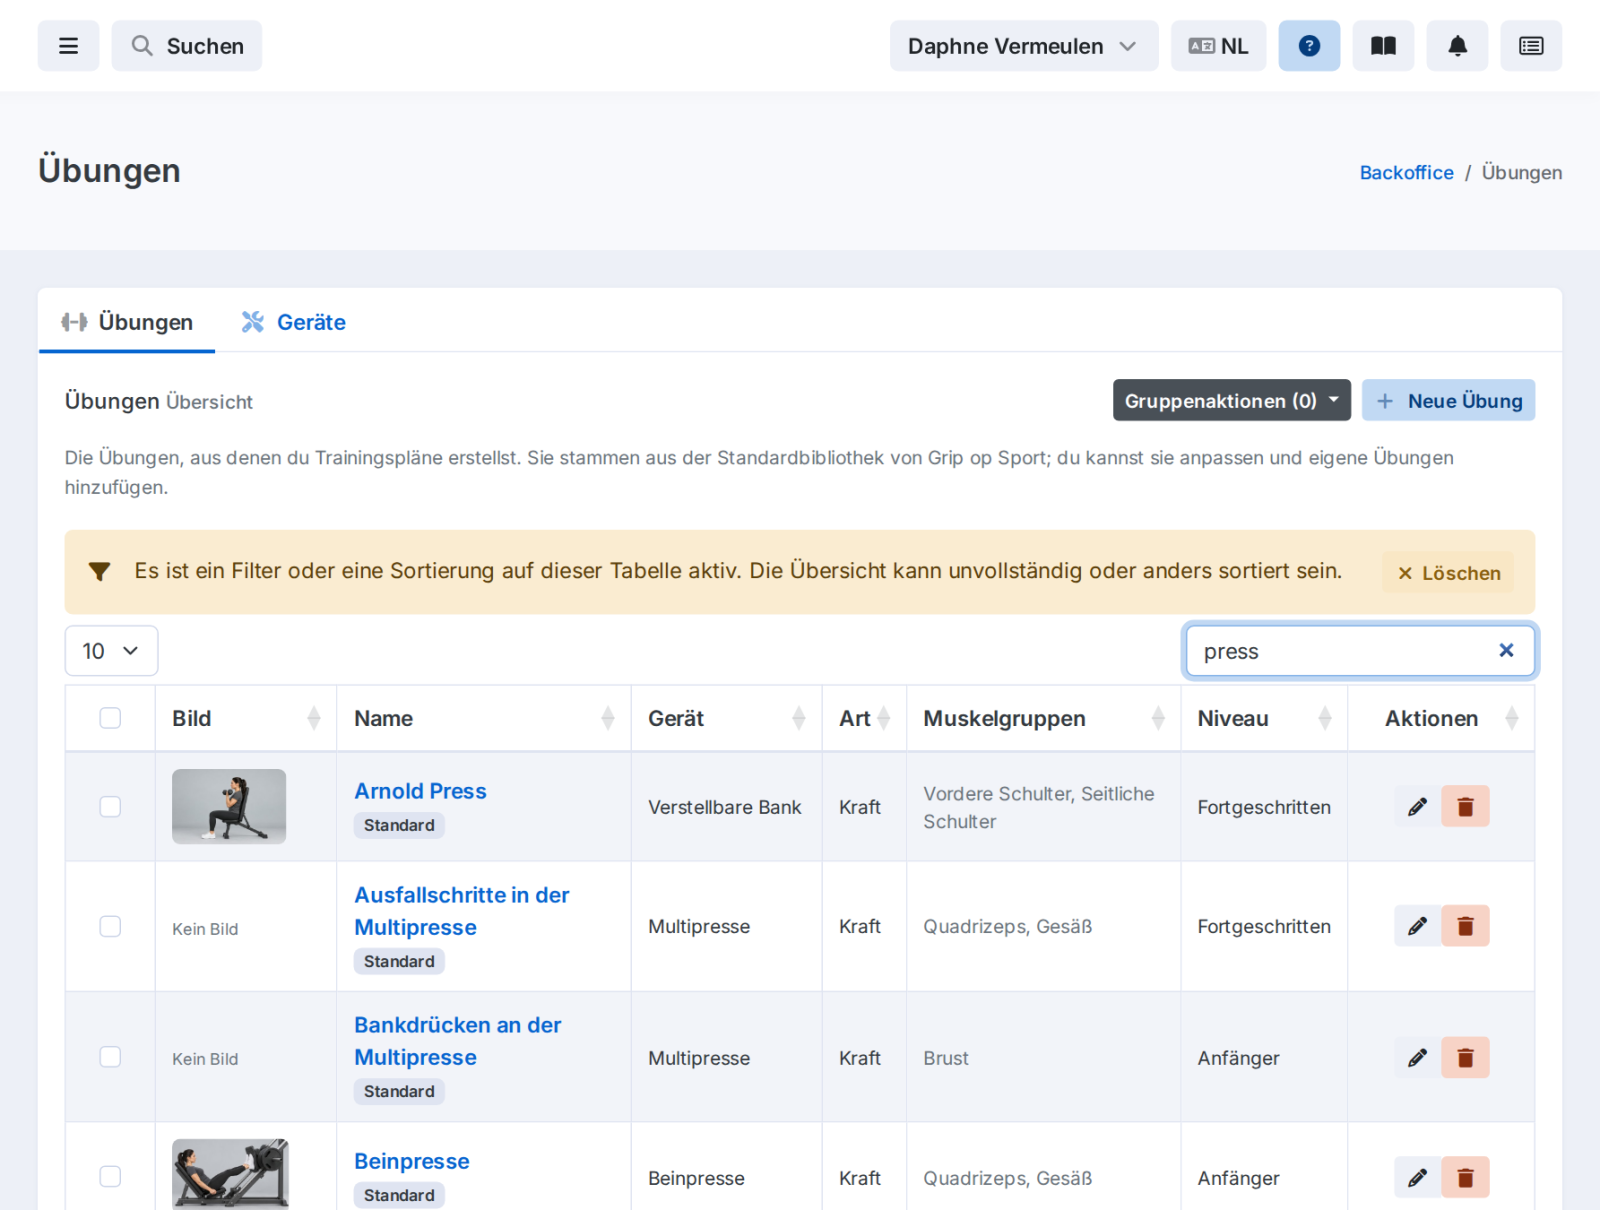
Task: Delete Ausfallschritte in der Multipresse
Action: coord(1465,926)
